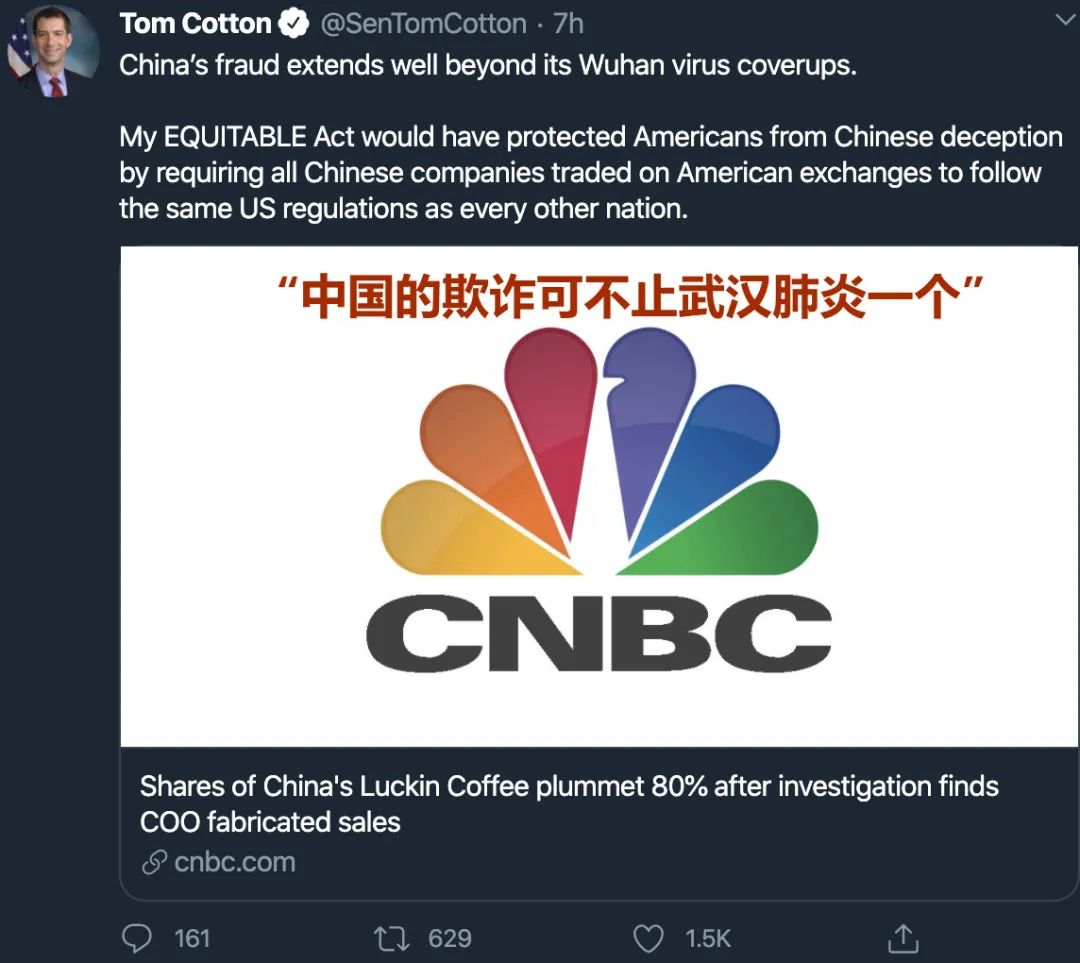Click the 629 retweets count
The image size is (1080, 963).
tap(449, 938)
